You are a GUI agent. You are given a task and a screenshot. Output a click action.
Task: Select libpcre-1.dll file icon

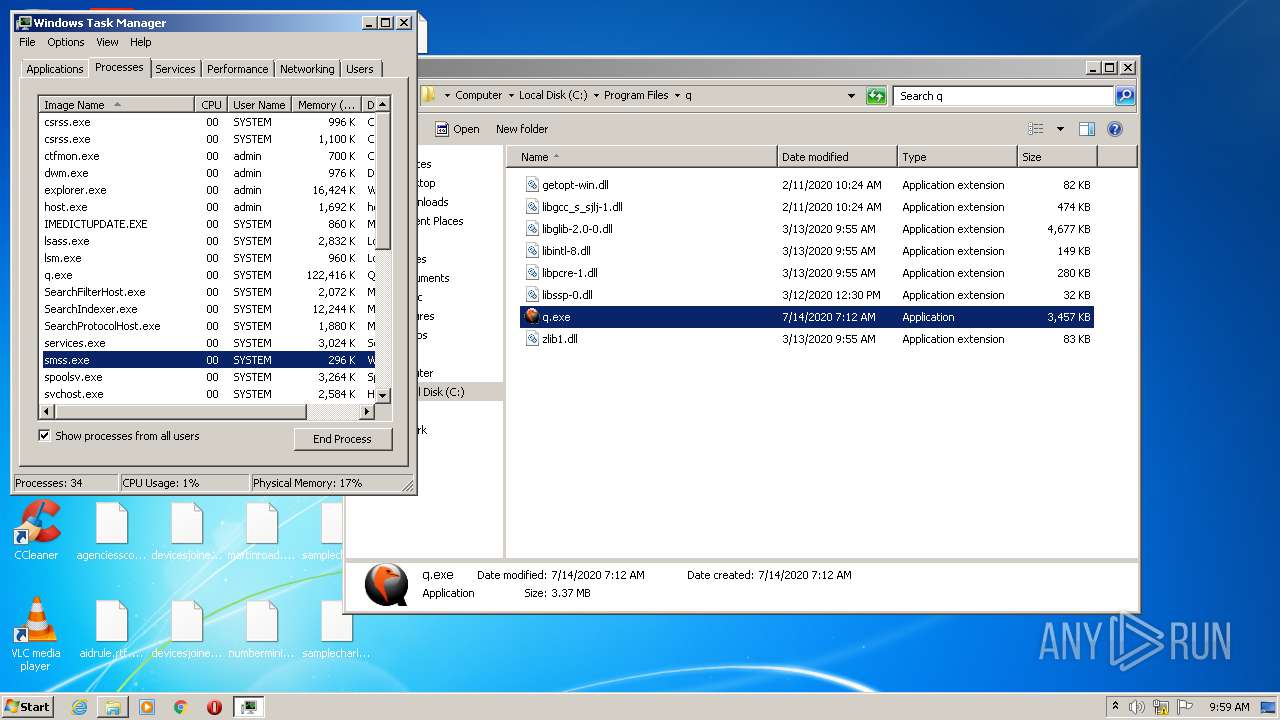(533, 273)
